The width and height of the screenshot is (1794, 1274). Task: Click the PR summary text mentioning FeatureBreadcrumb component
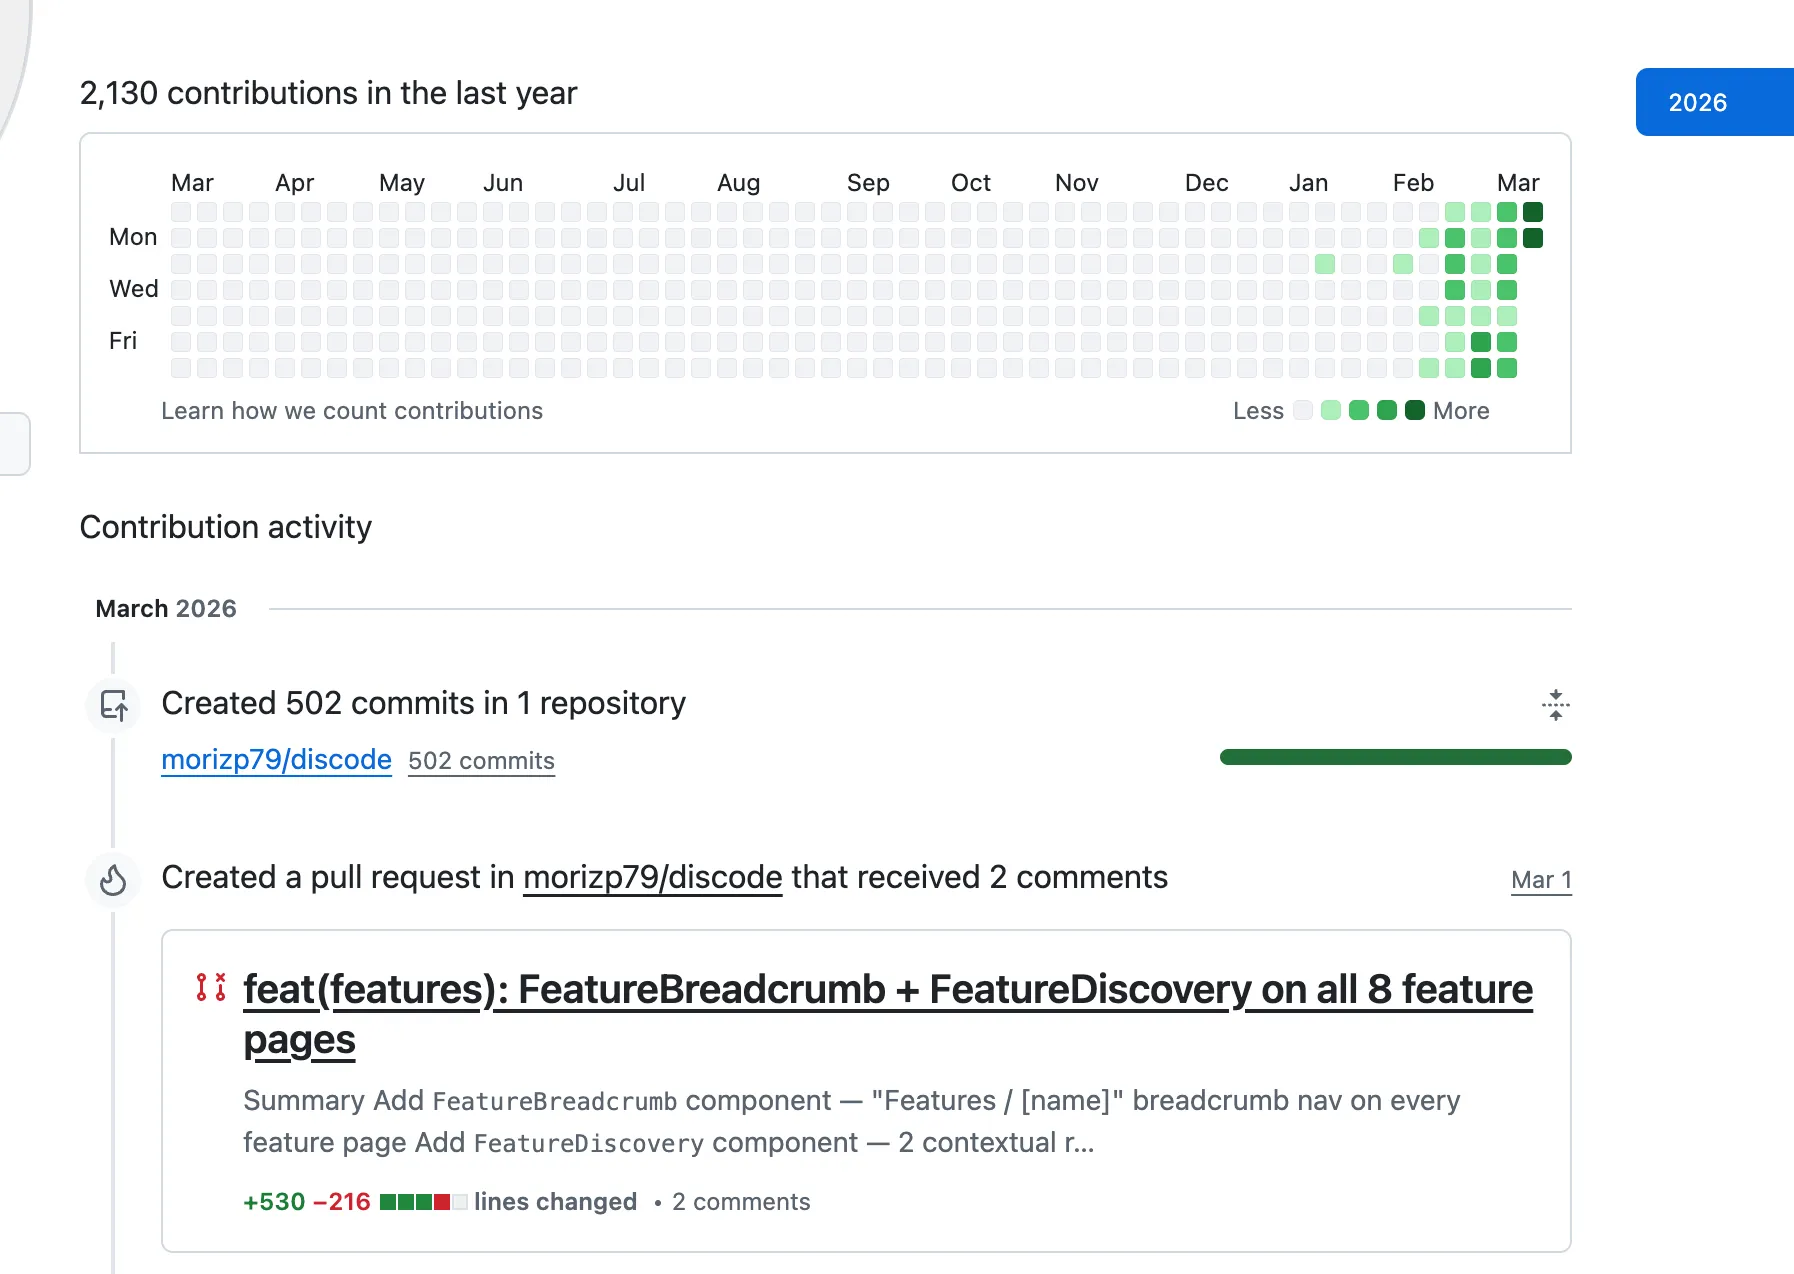tap(851, 1121)
